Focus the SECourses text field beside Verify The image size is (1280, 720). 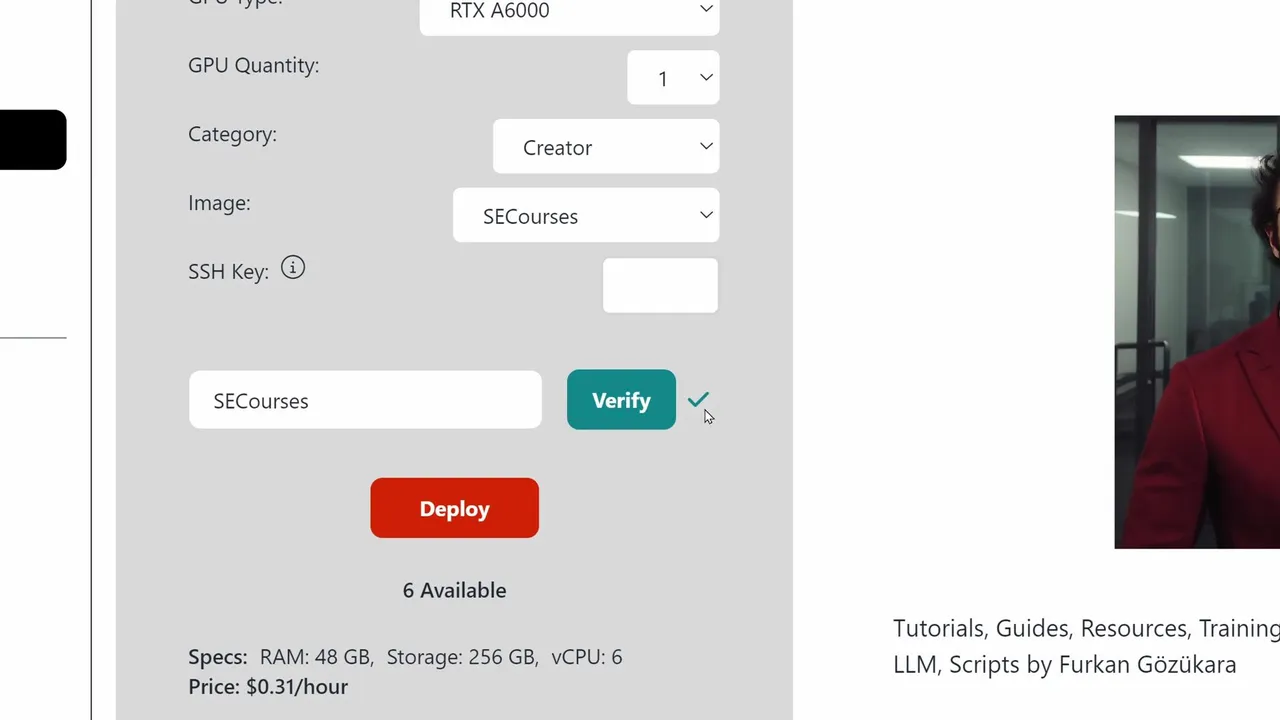pyautogui.click(x=365, y=401)
